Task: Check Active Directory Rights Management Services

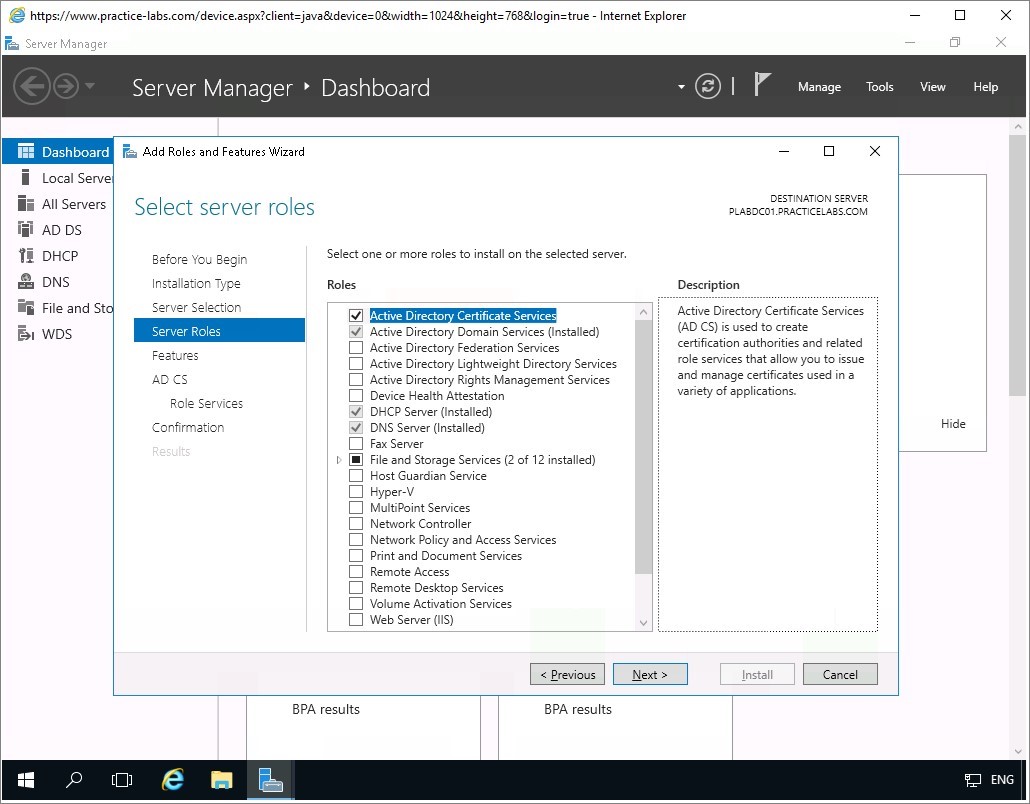Action: click(x=356, y=380)
